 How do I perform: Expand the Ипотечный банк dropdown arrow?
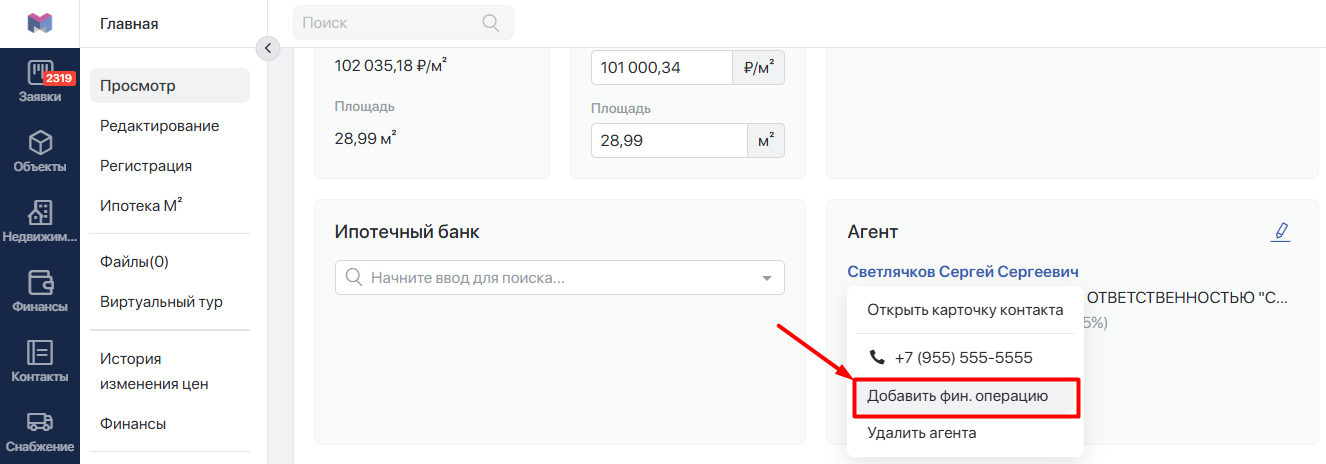pyautogui.click(x=767, y=278)
